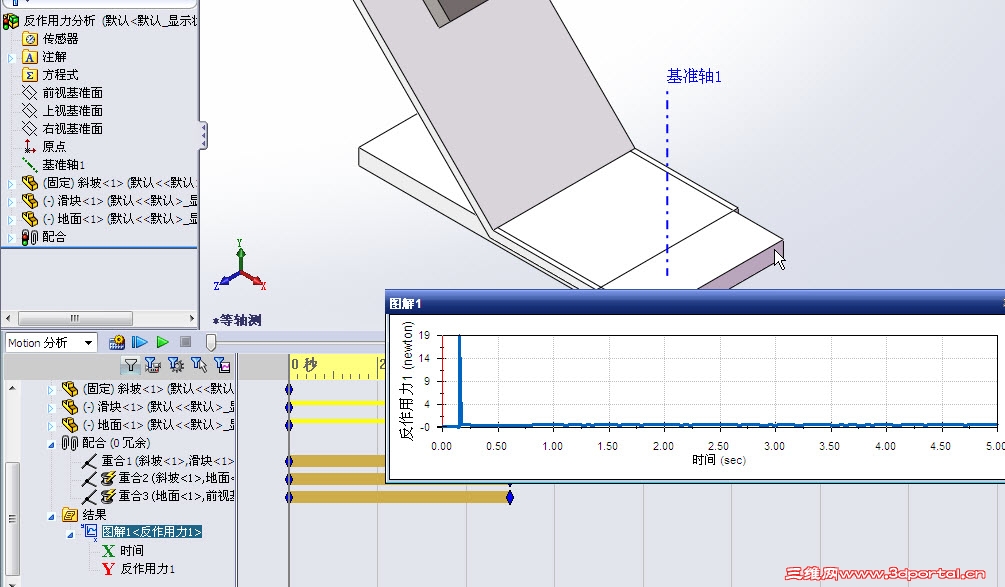1005x587 pixels.
Task: Click the 0 秒 timeline ruler mark
Action: [x=304, y=365]
